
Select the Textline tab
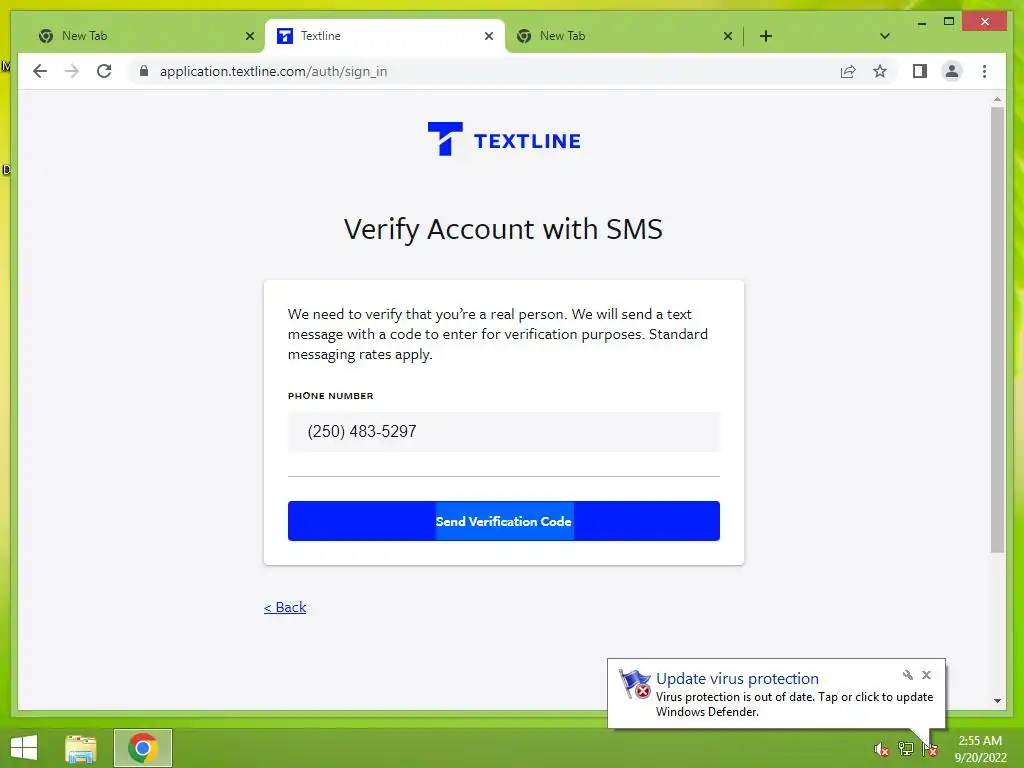tap(385, 36)
